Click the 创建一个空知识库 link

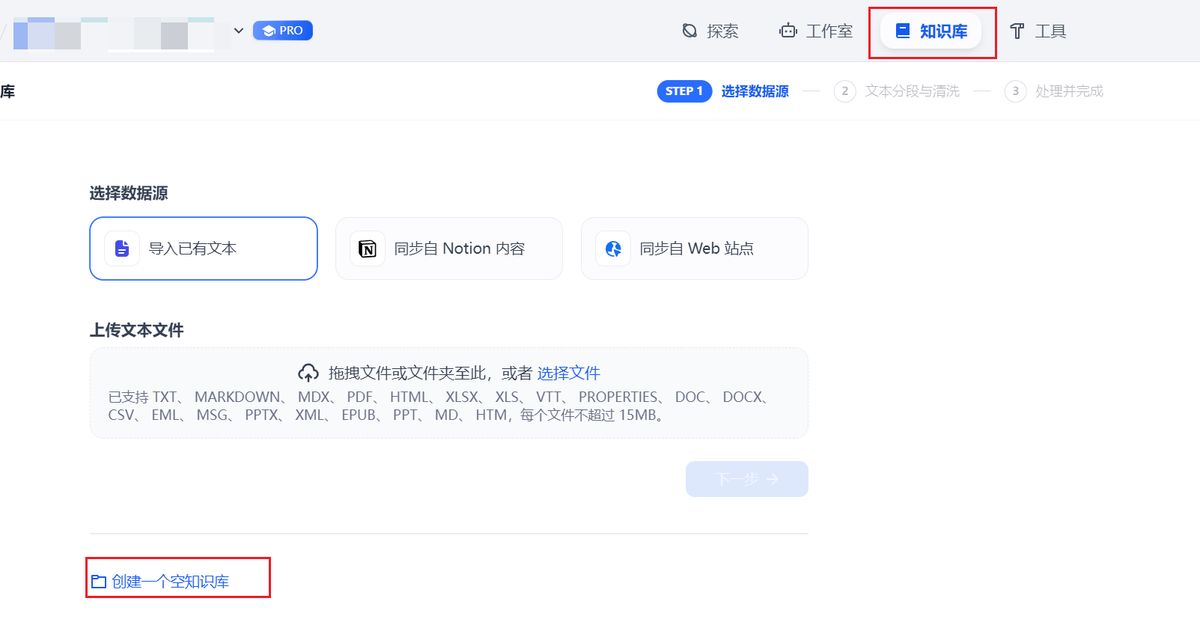click(178, 577)
